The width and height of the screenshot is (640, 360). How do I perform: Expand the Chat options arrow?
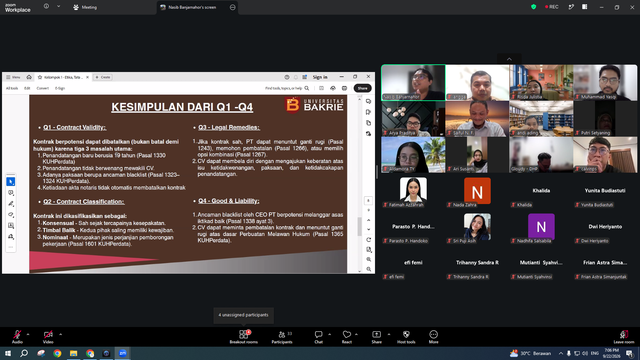(x=329, y=334)
